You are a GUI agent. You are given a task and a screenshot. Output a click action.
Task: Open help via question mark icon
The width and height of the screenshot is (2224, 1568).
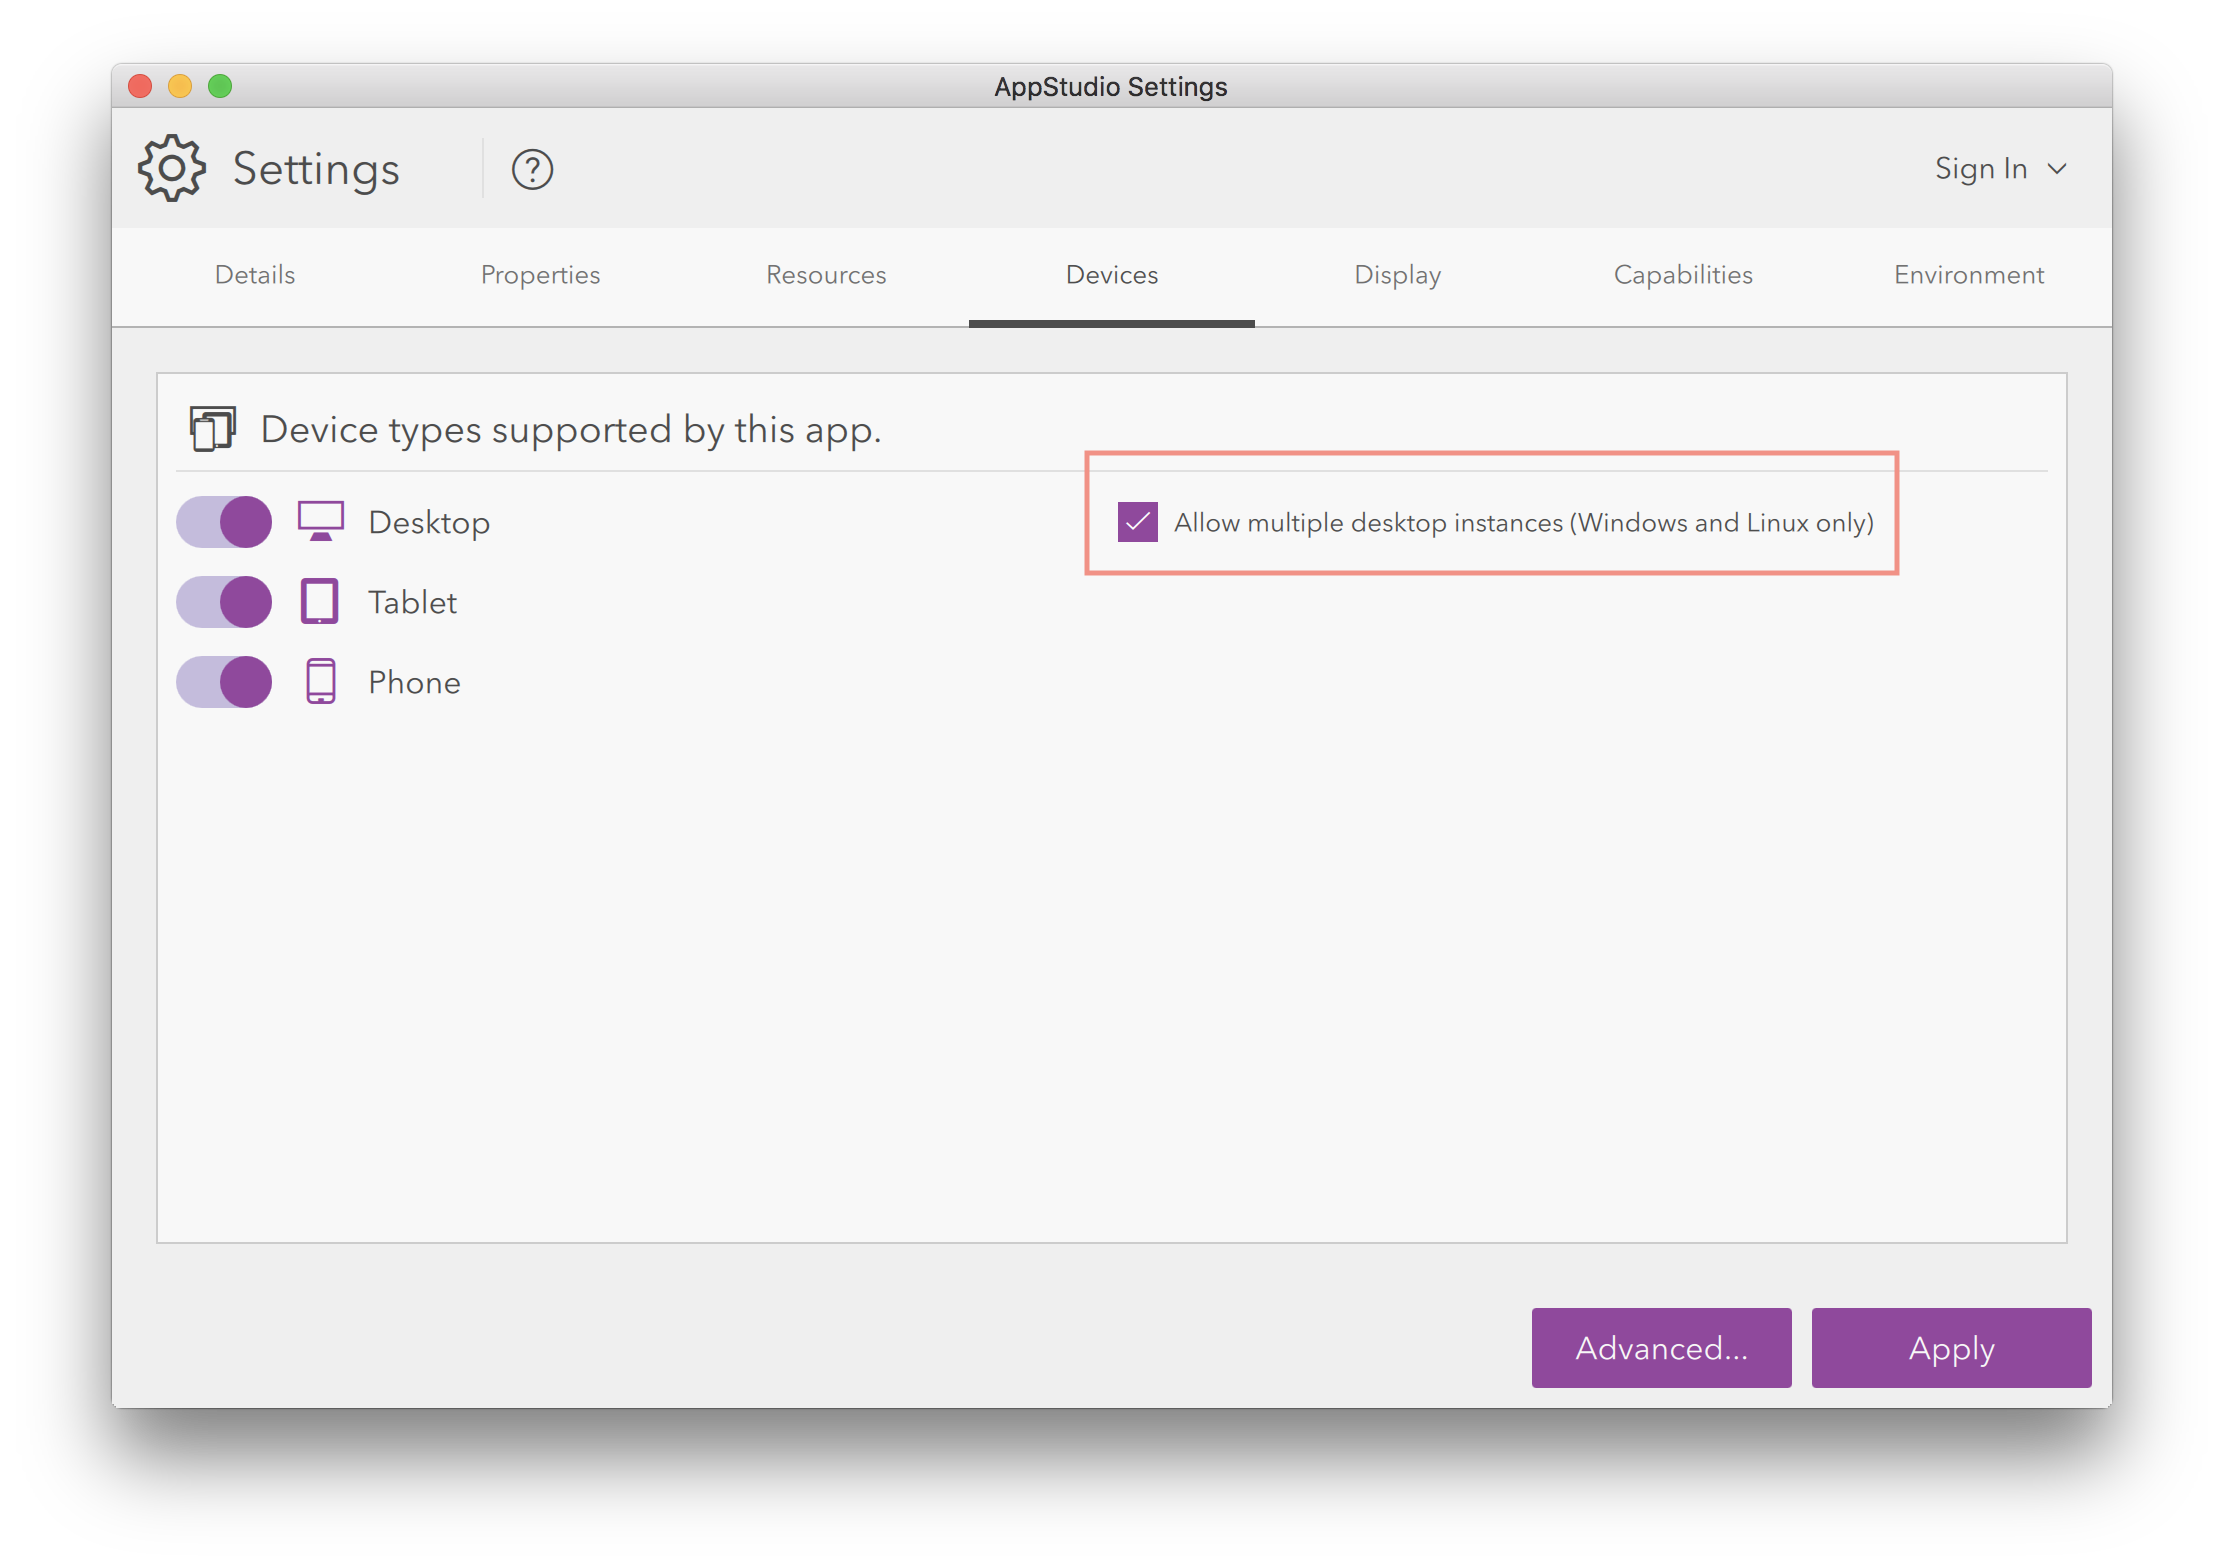532,169
